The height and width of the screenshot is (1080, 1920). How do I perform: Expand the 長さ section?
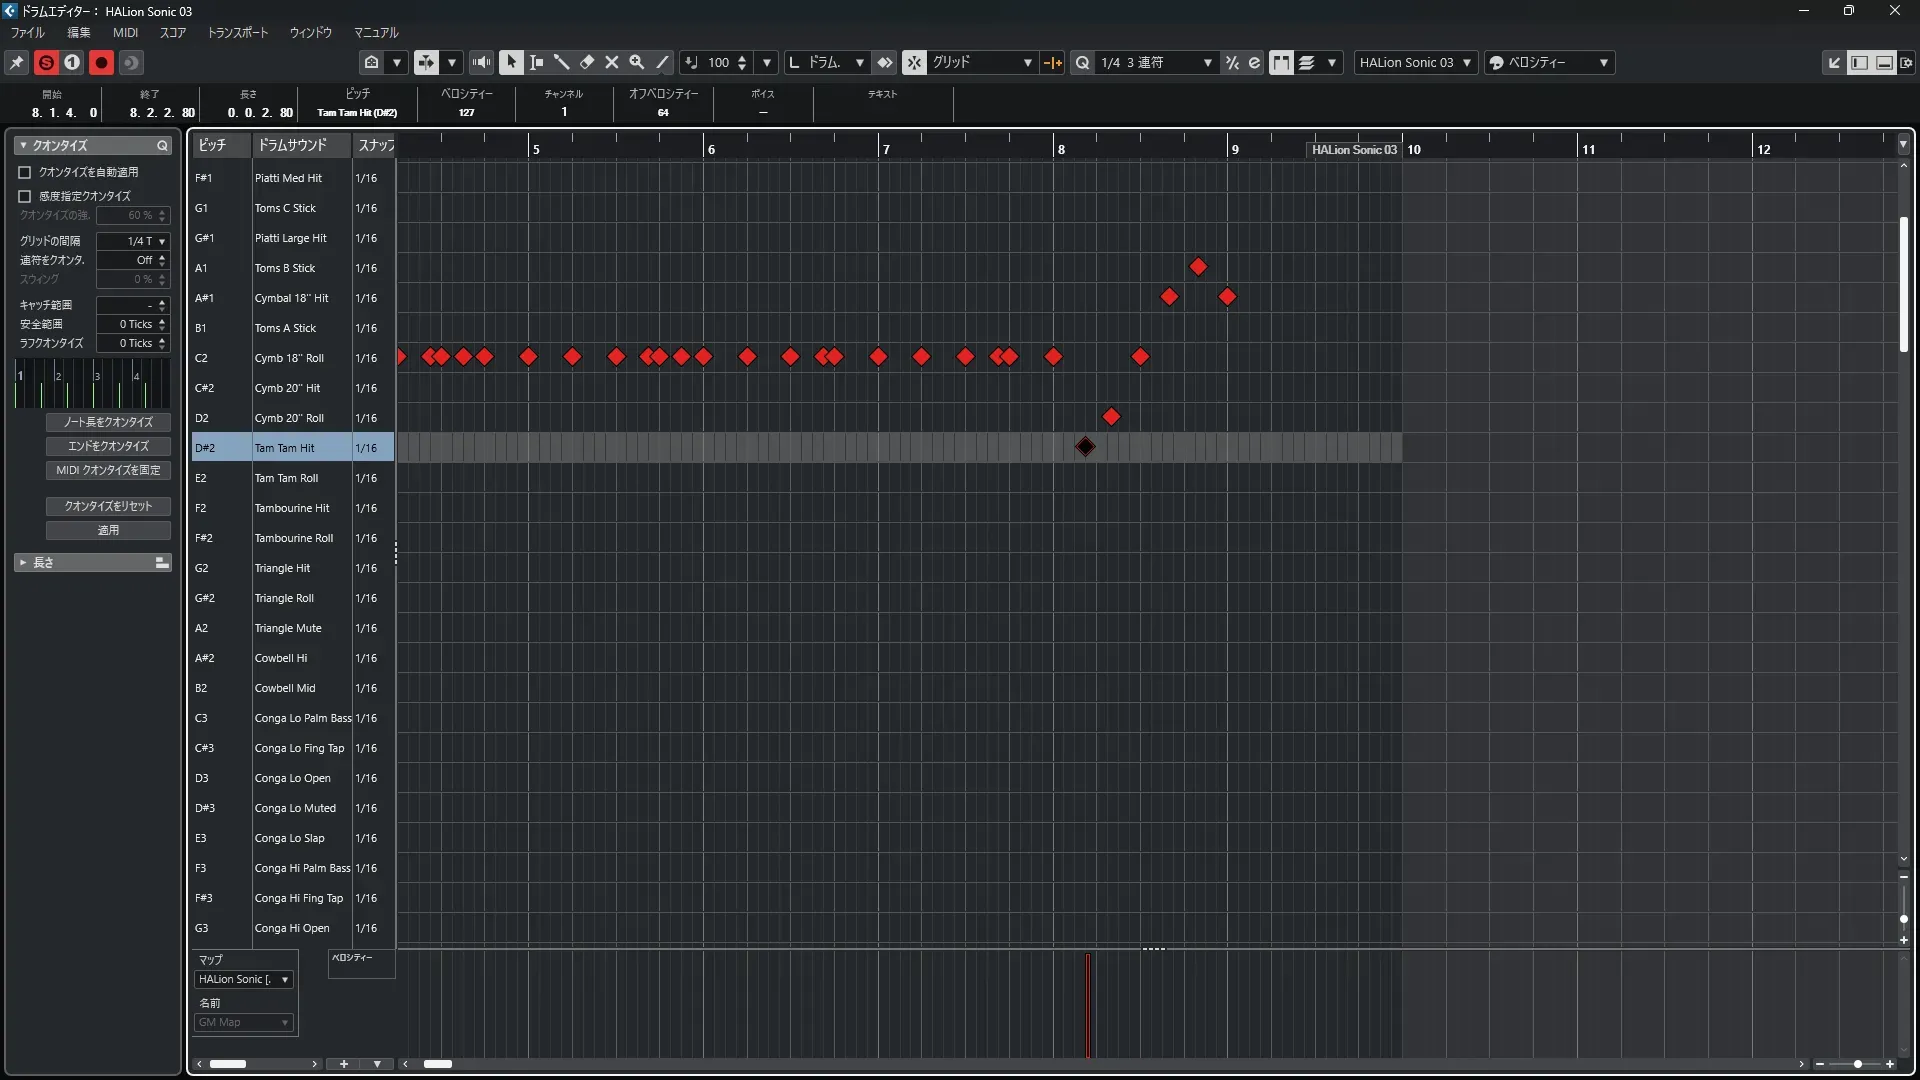23,563
